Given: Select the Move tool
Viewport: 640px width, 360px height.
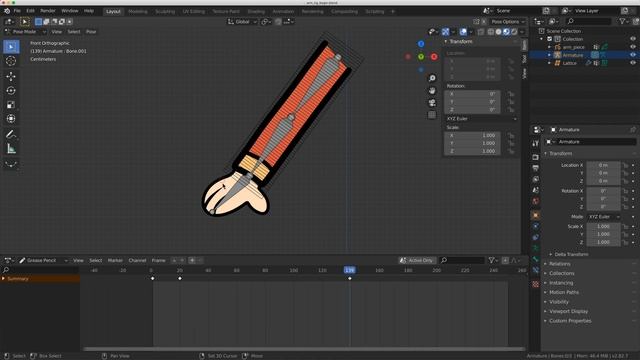Looking at the screenshot, I should click(11, 76).
